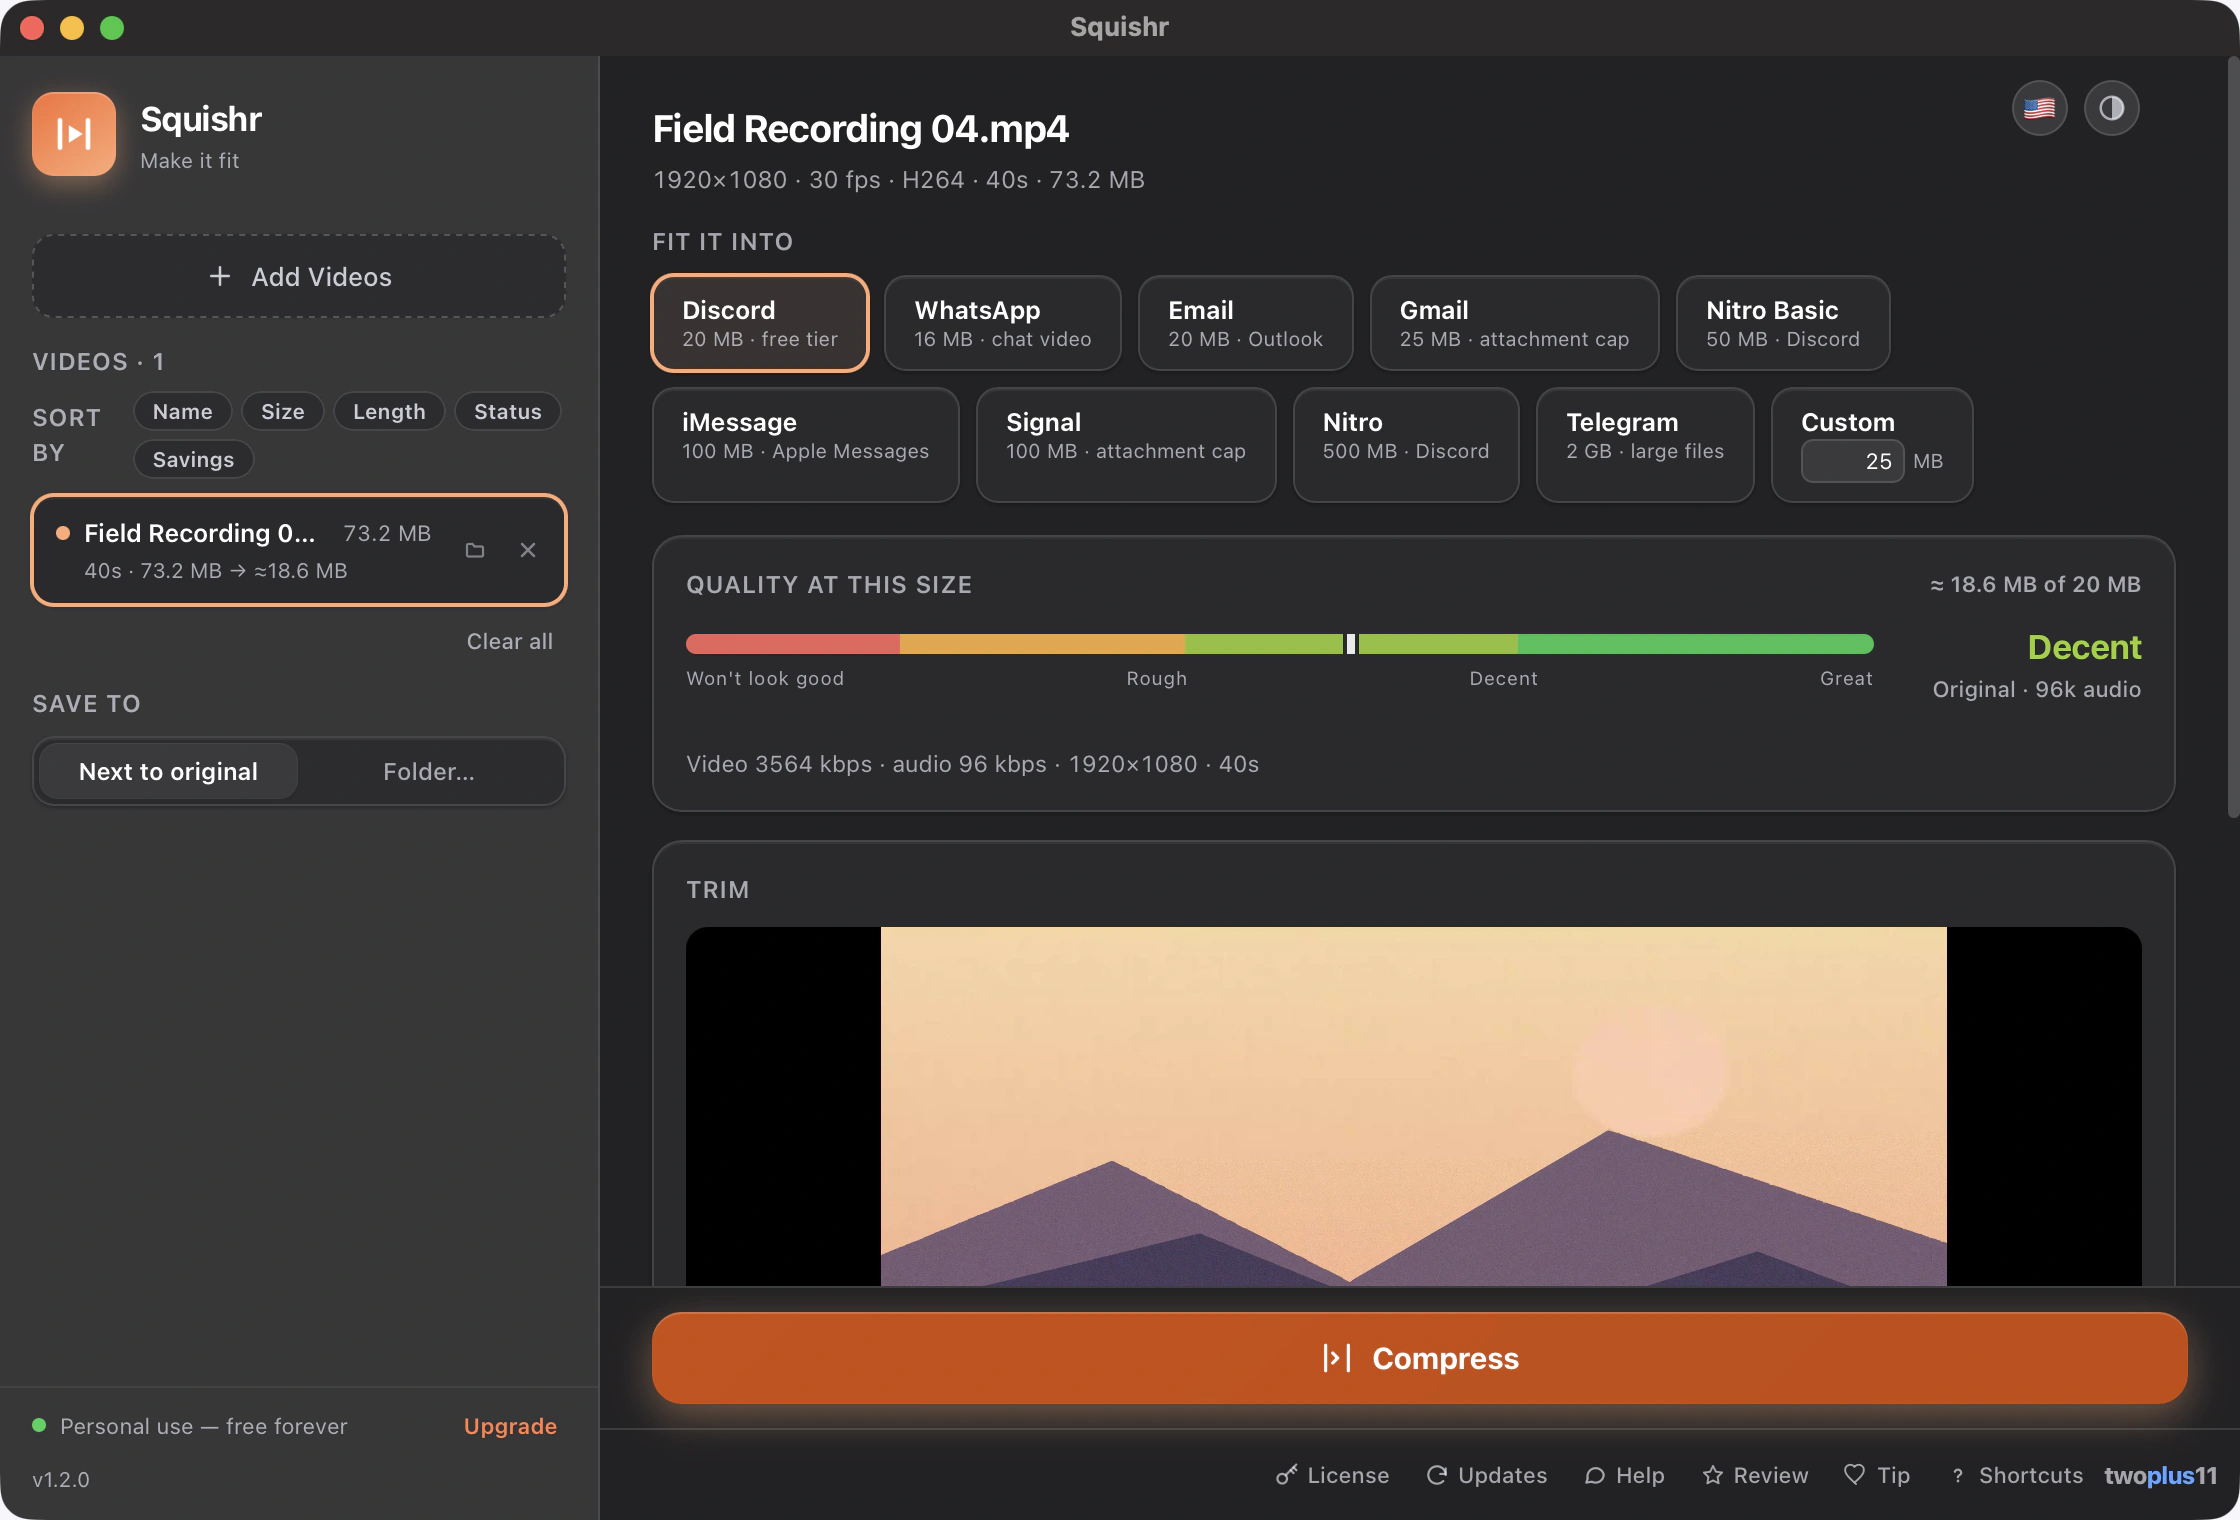
Task: Leave a Review via star icon
Action: coord(1755,1475)
